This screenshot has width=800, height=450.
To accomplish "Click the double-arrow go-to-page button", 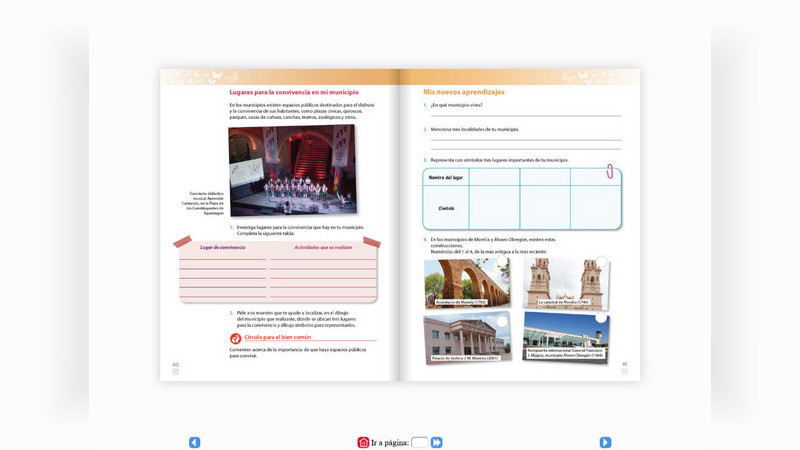I will pos(437,442).
